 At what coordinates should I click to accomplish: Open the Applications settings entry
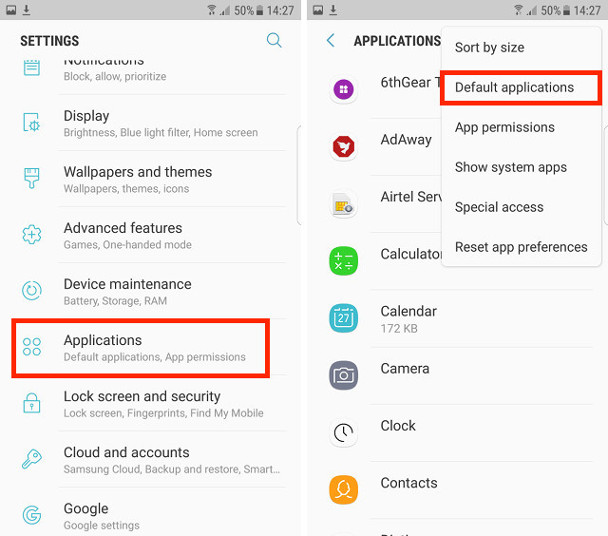tap(140, 348)
